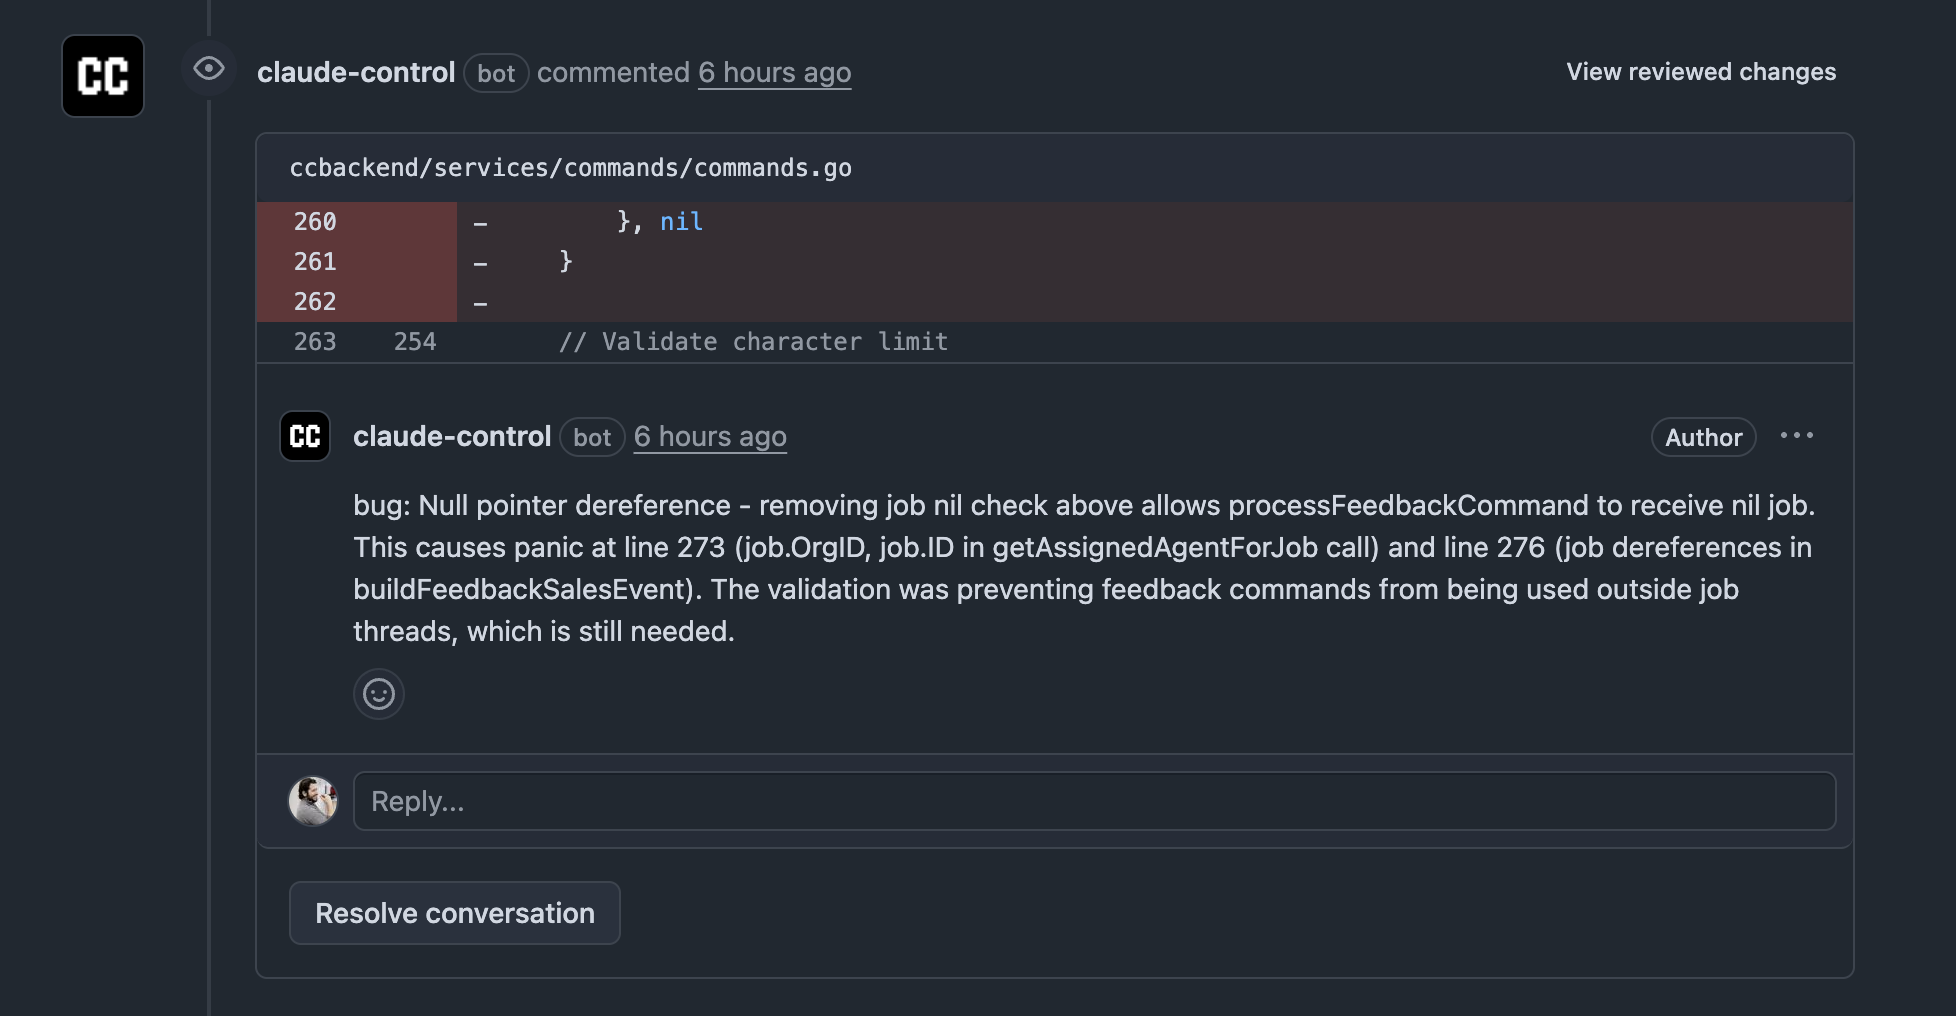Click the eye visibility icon near the comment header
The image size is (1956, 1016).
click(209, 70)
